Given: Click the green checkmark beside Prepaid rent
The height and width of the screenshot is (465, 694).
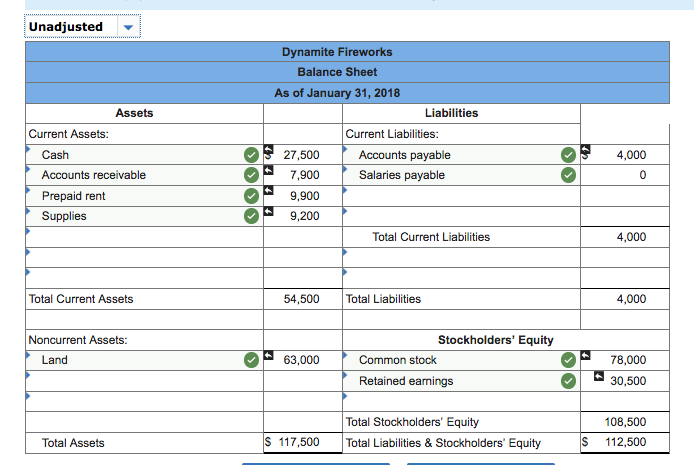Looking at the screenshot, I should click(251, 196).
